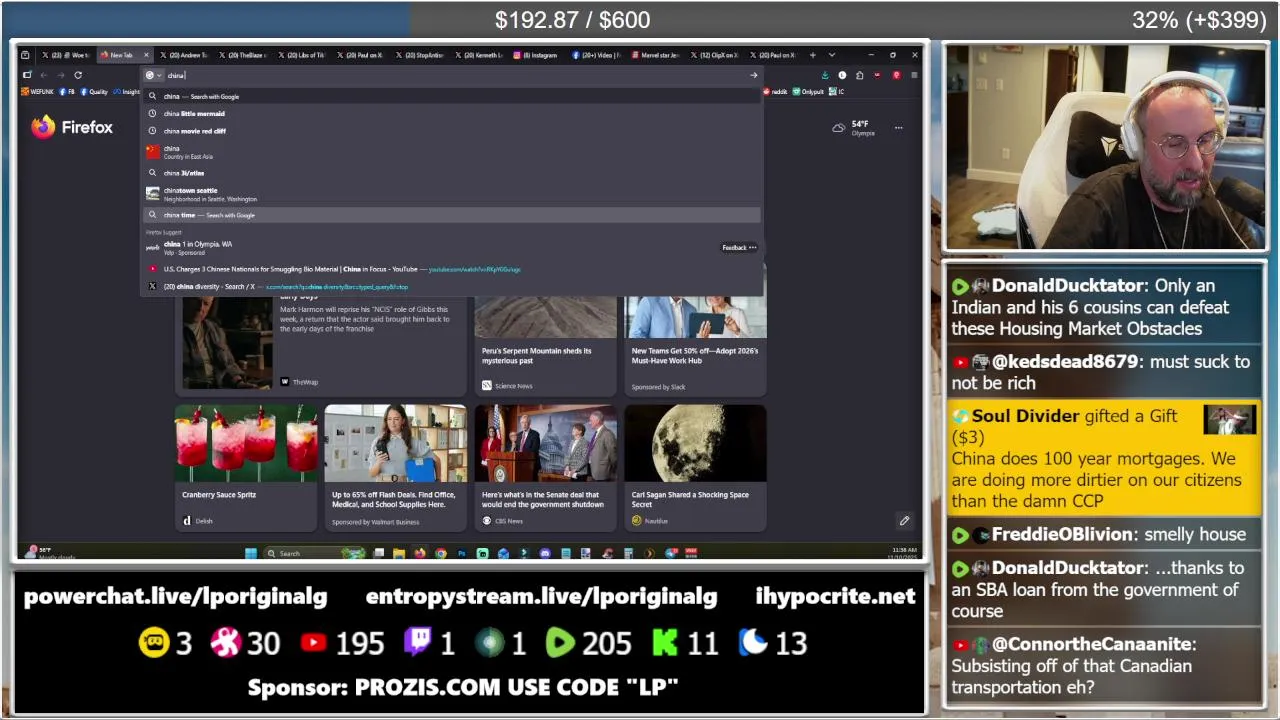This screenshot has height=720, width=1280.
Task: Open the weather widget showing 54°F
Action: 855,128
